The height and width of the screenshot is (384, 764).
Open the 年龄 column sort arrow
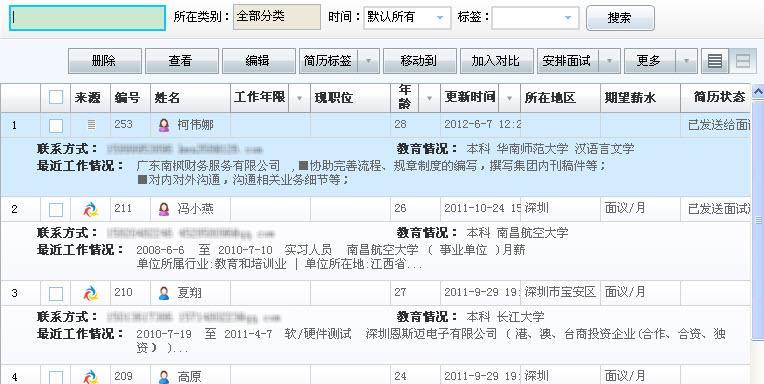click(x=429, y=98)
